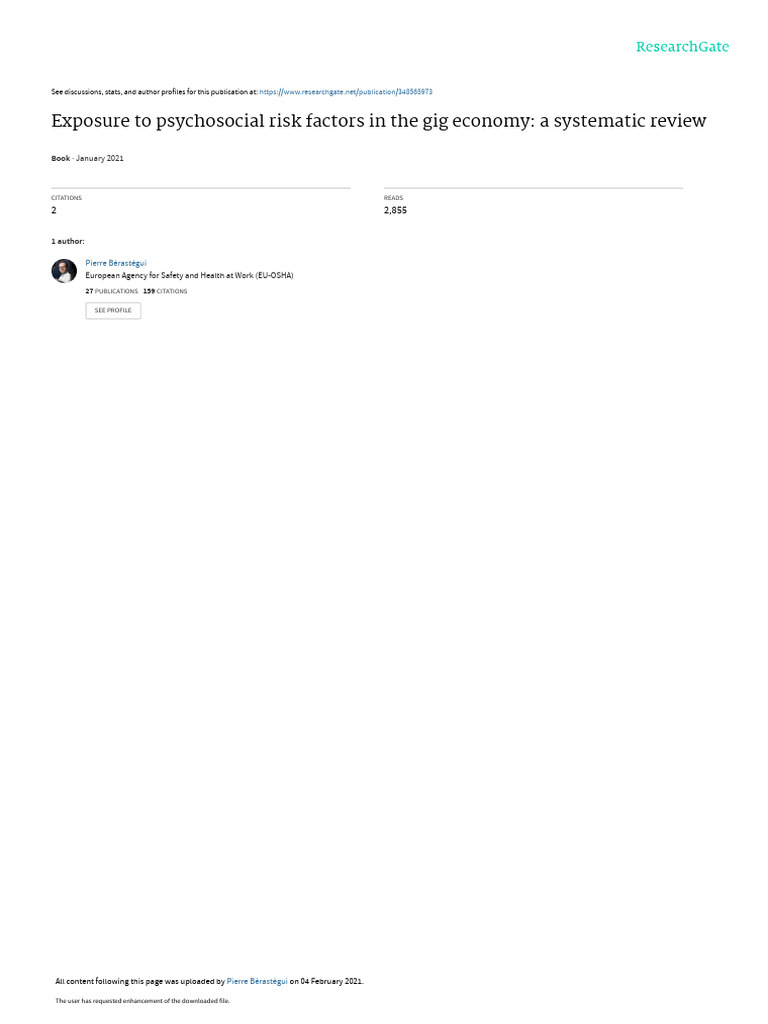Click the CITATIONS stat label
The image size is (768, 1024).
[x=67, y=198]
